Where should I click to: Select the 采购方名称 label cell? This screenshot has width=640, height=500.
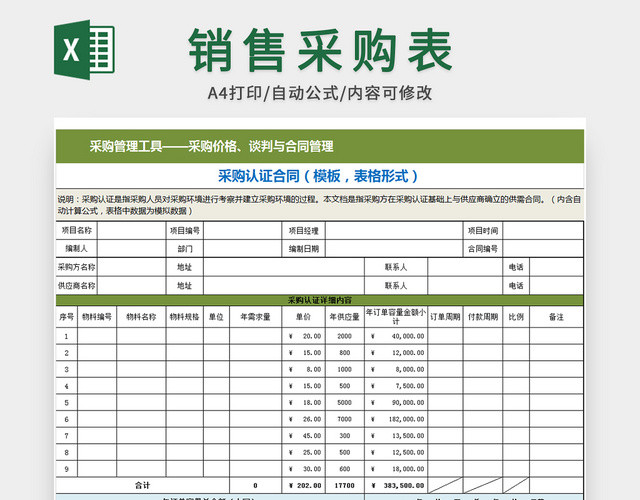tap(77, 267)
